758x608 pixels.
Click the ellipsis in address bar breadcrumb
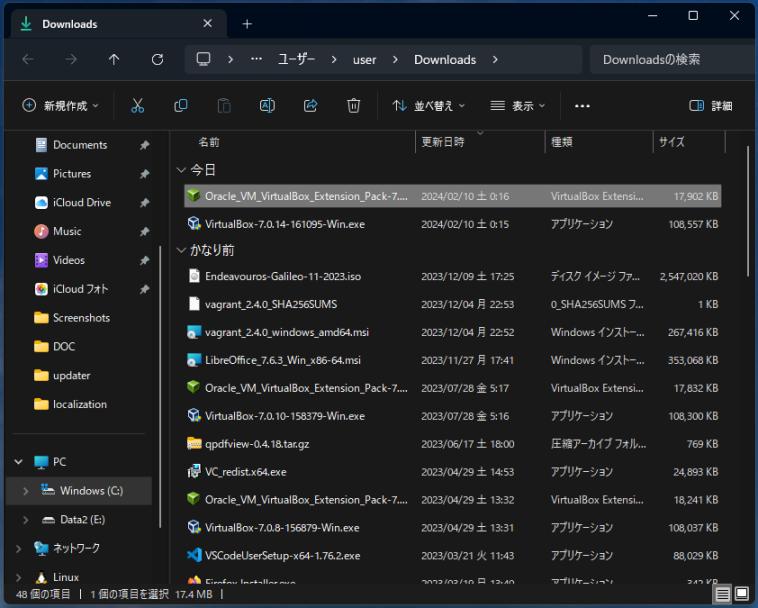256,59
